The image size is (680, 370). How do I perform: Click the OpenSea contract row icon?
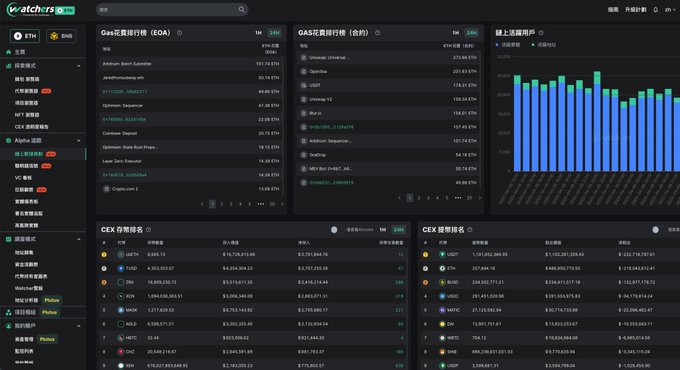[x=304, y=72]
